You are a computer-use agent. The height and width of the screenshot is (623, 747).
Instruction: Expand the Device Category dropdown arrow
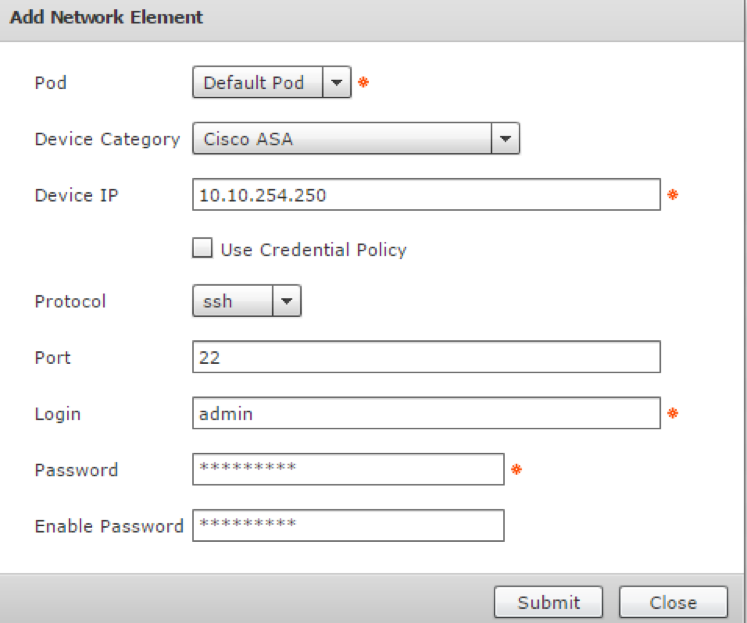pos(505,139)
